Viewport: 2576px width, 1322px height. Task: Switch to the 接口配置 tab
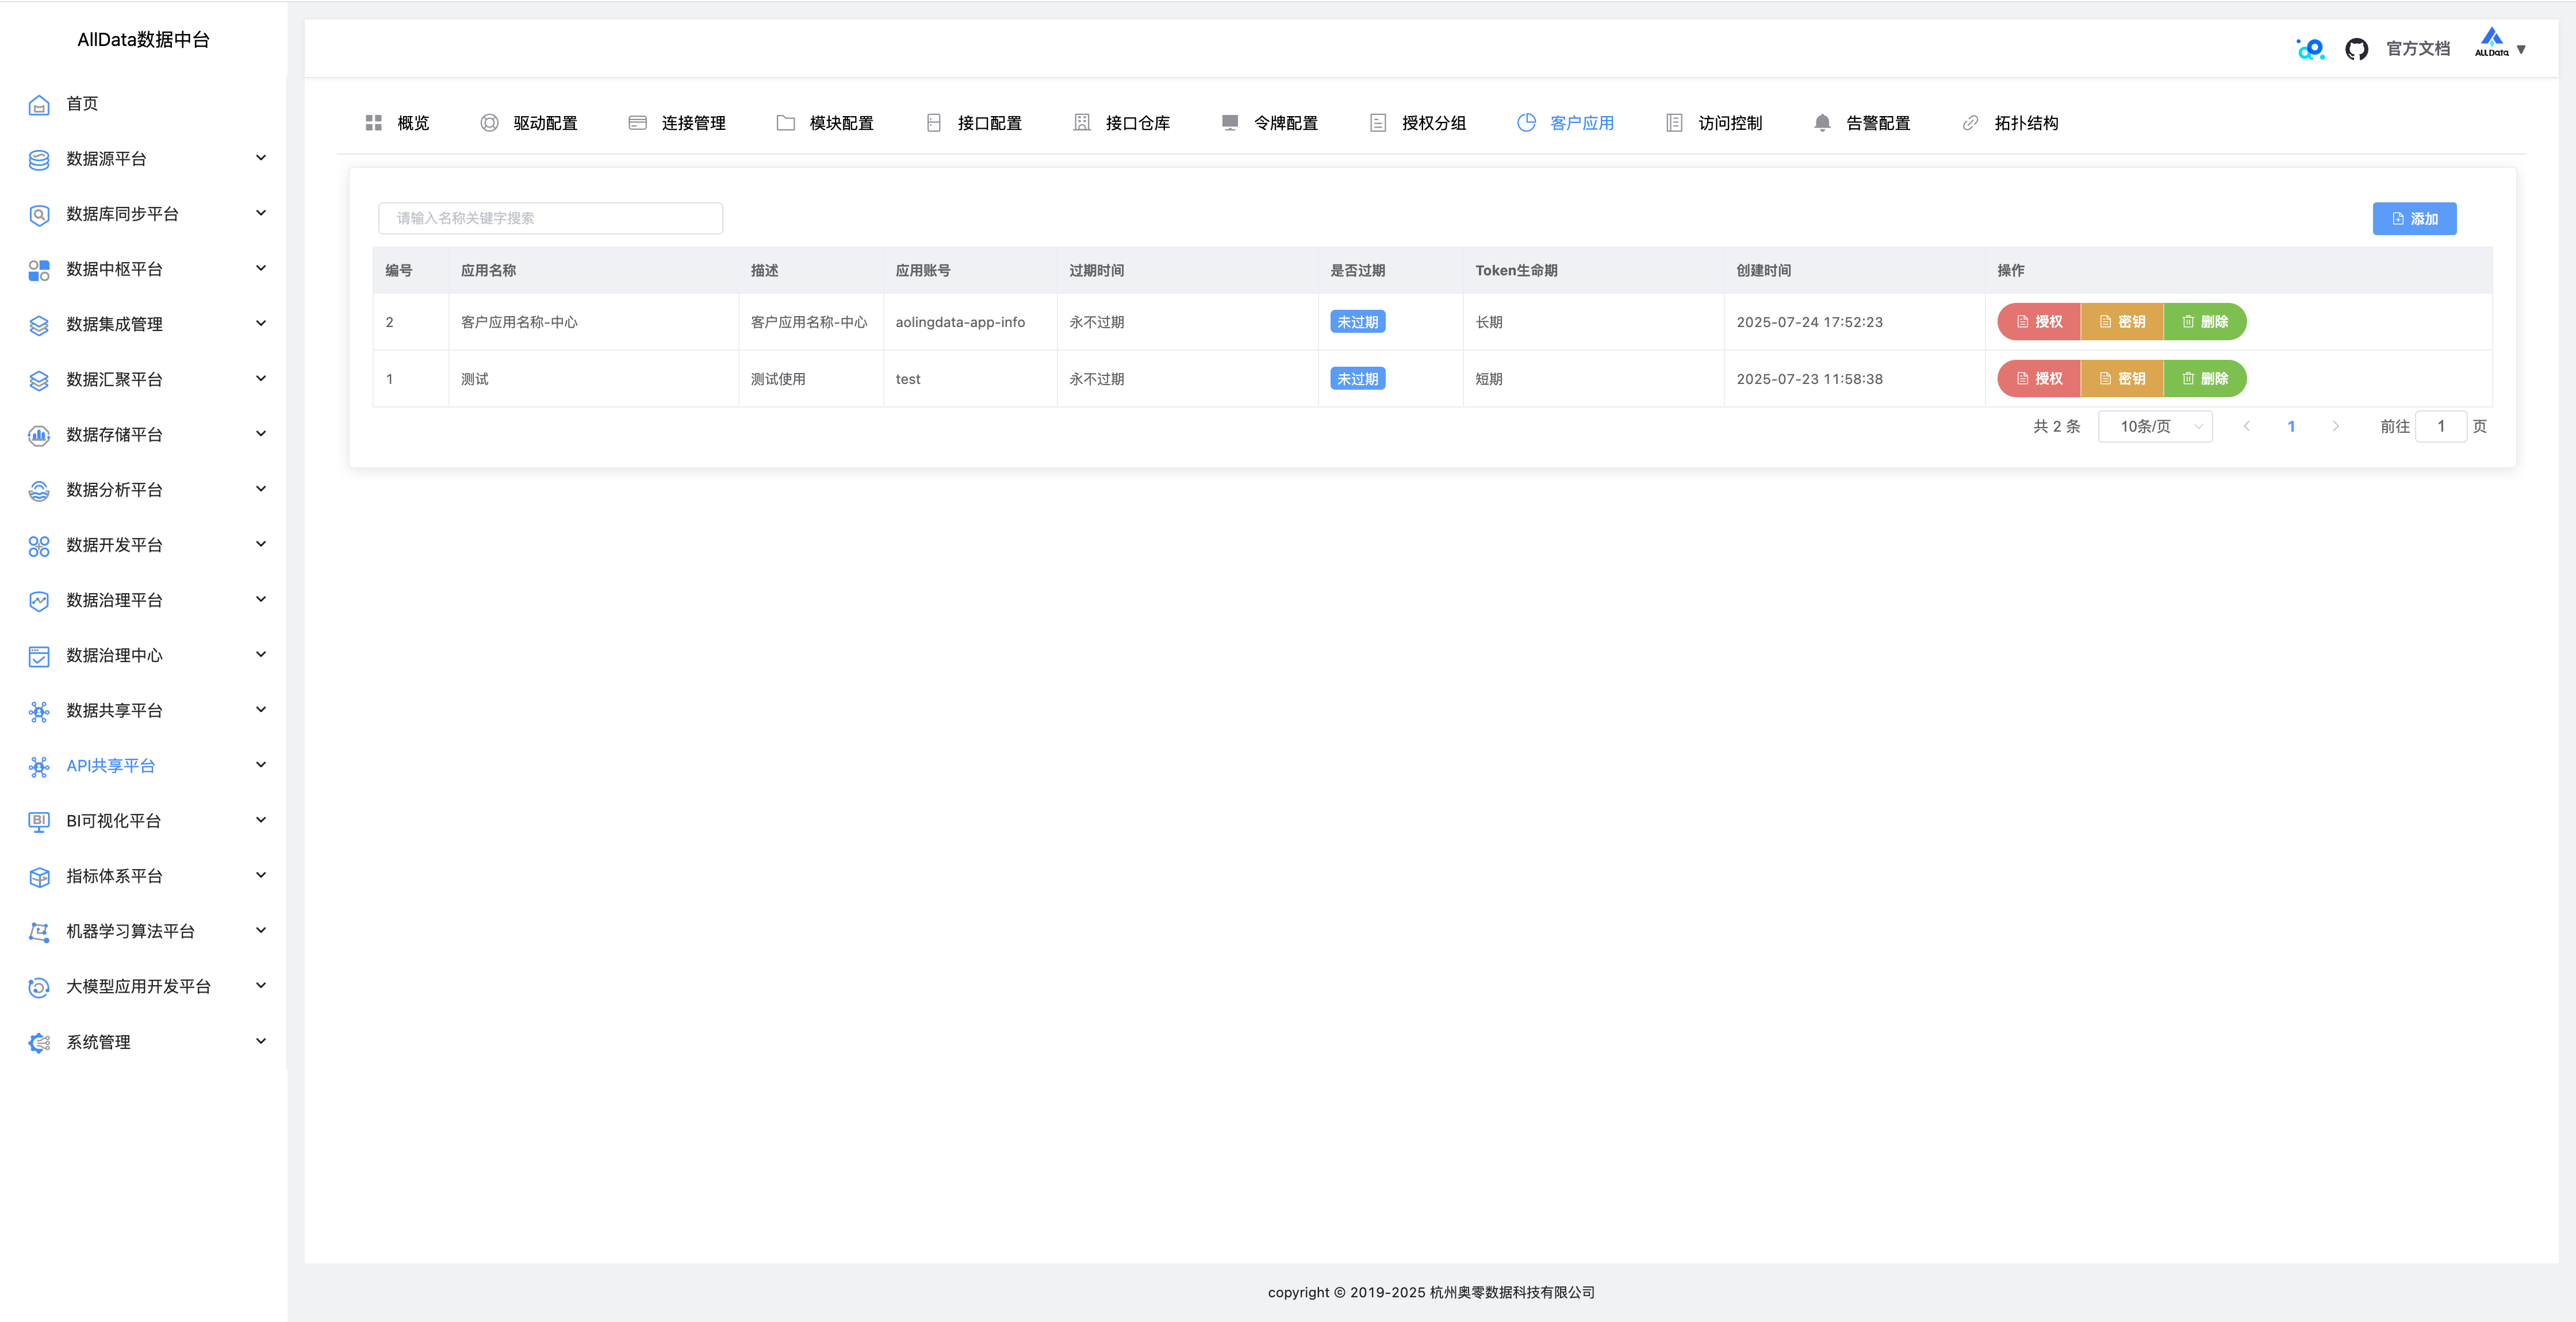[x=973, y=123]
